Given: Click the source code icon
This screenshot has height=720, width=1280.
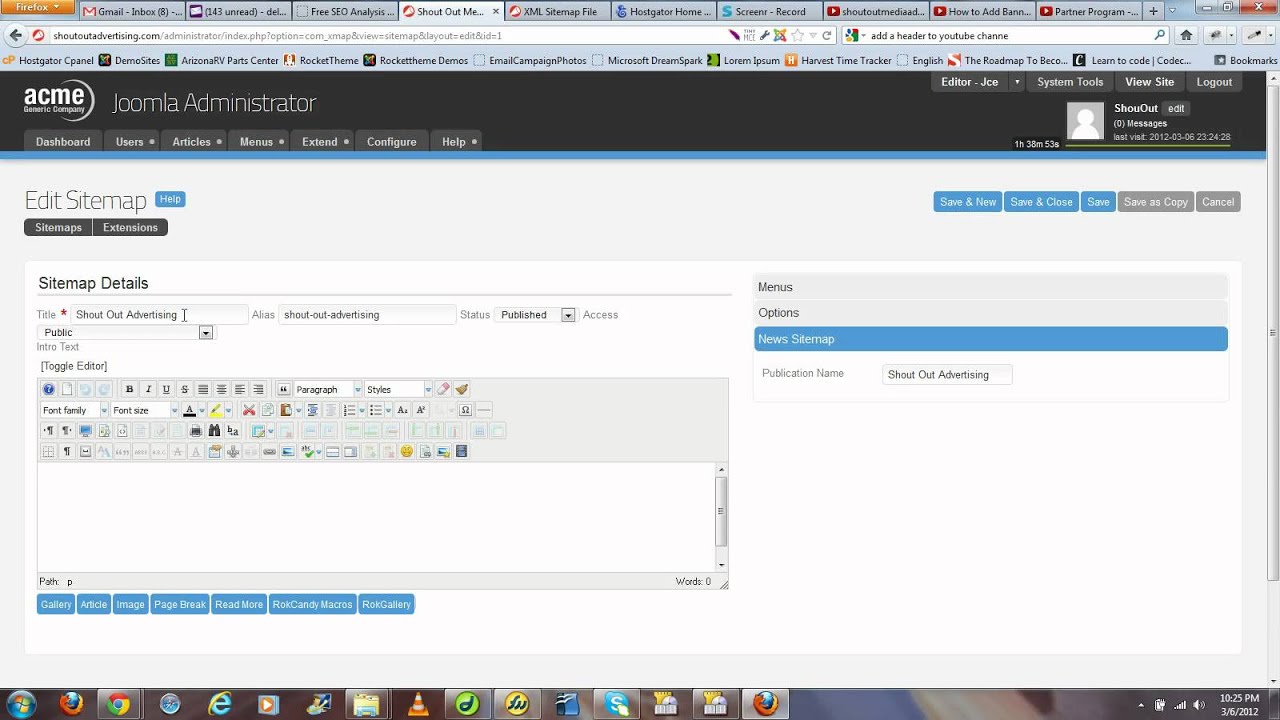Looking at the screenshot, I should coord(122,431).
